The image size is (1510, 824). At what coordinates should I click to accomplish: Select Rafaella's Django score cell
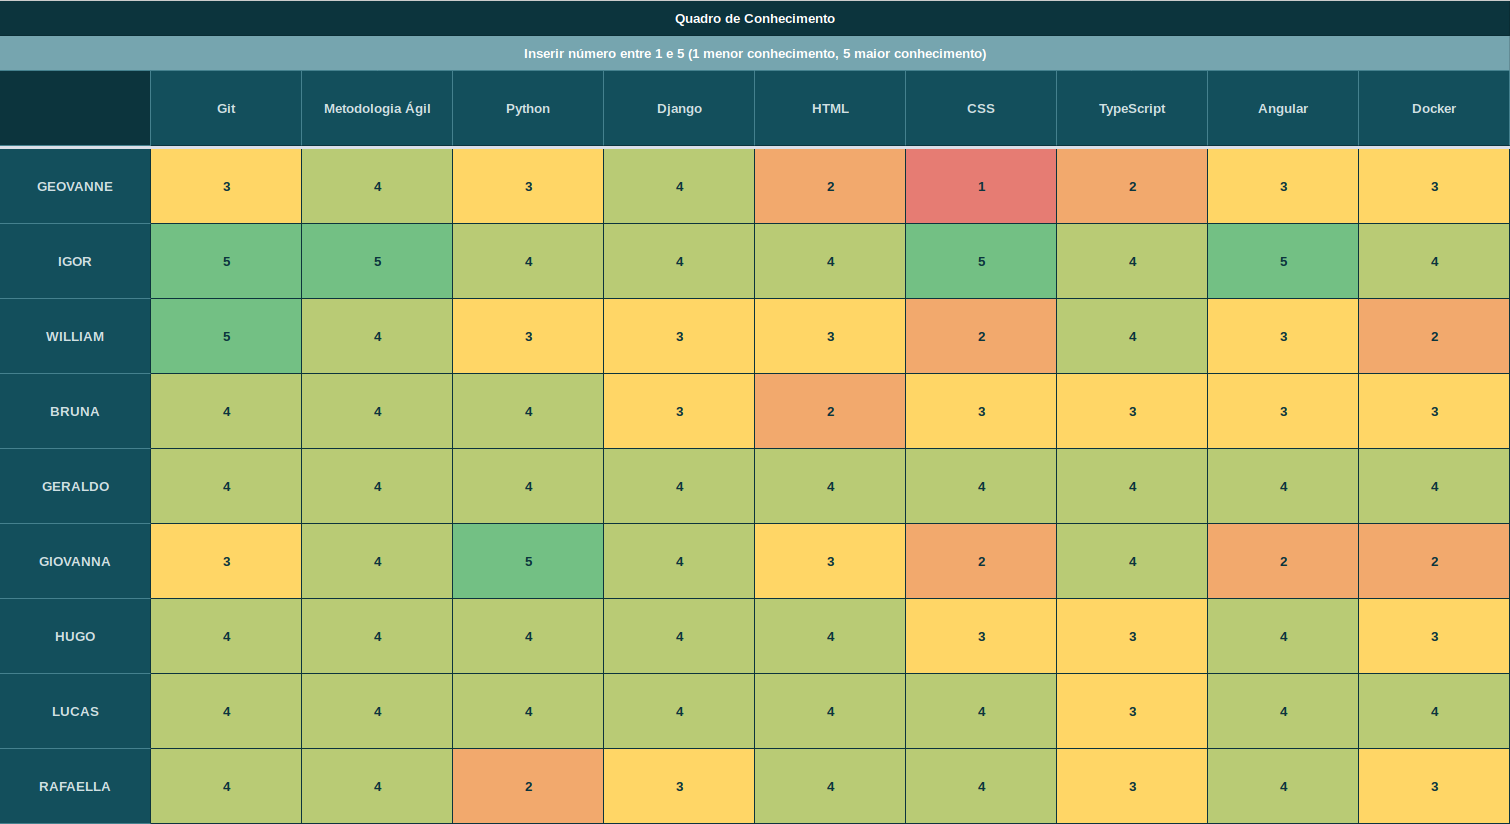[x=679, y=786]
